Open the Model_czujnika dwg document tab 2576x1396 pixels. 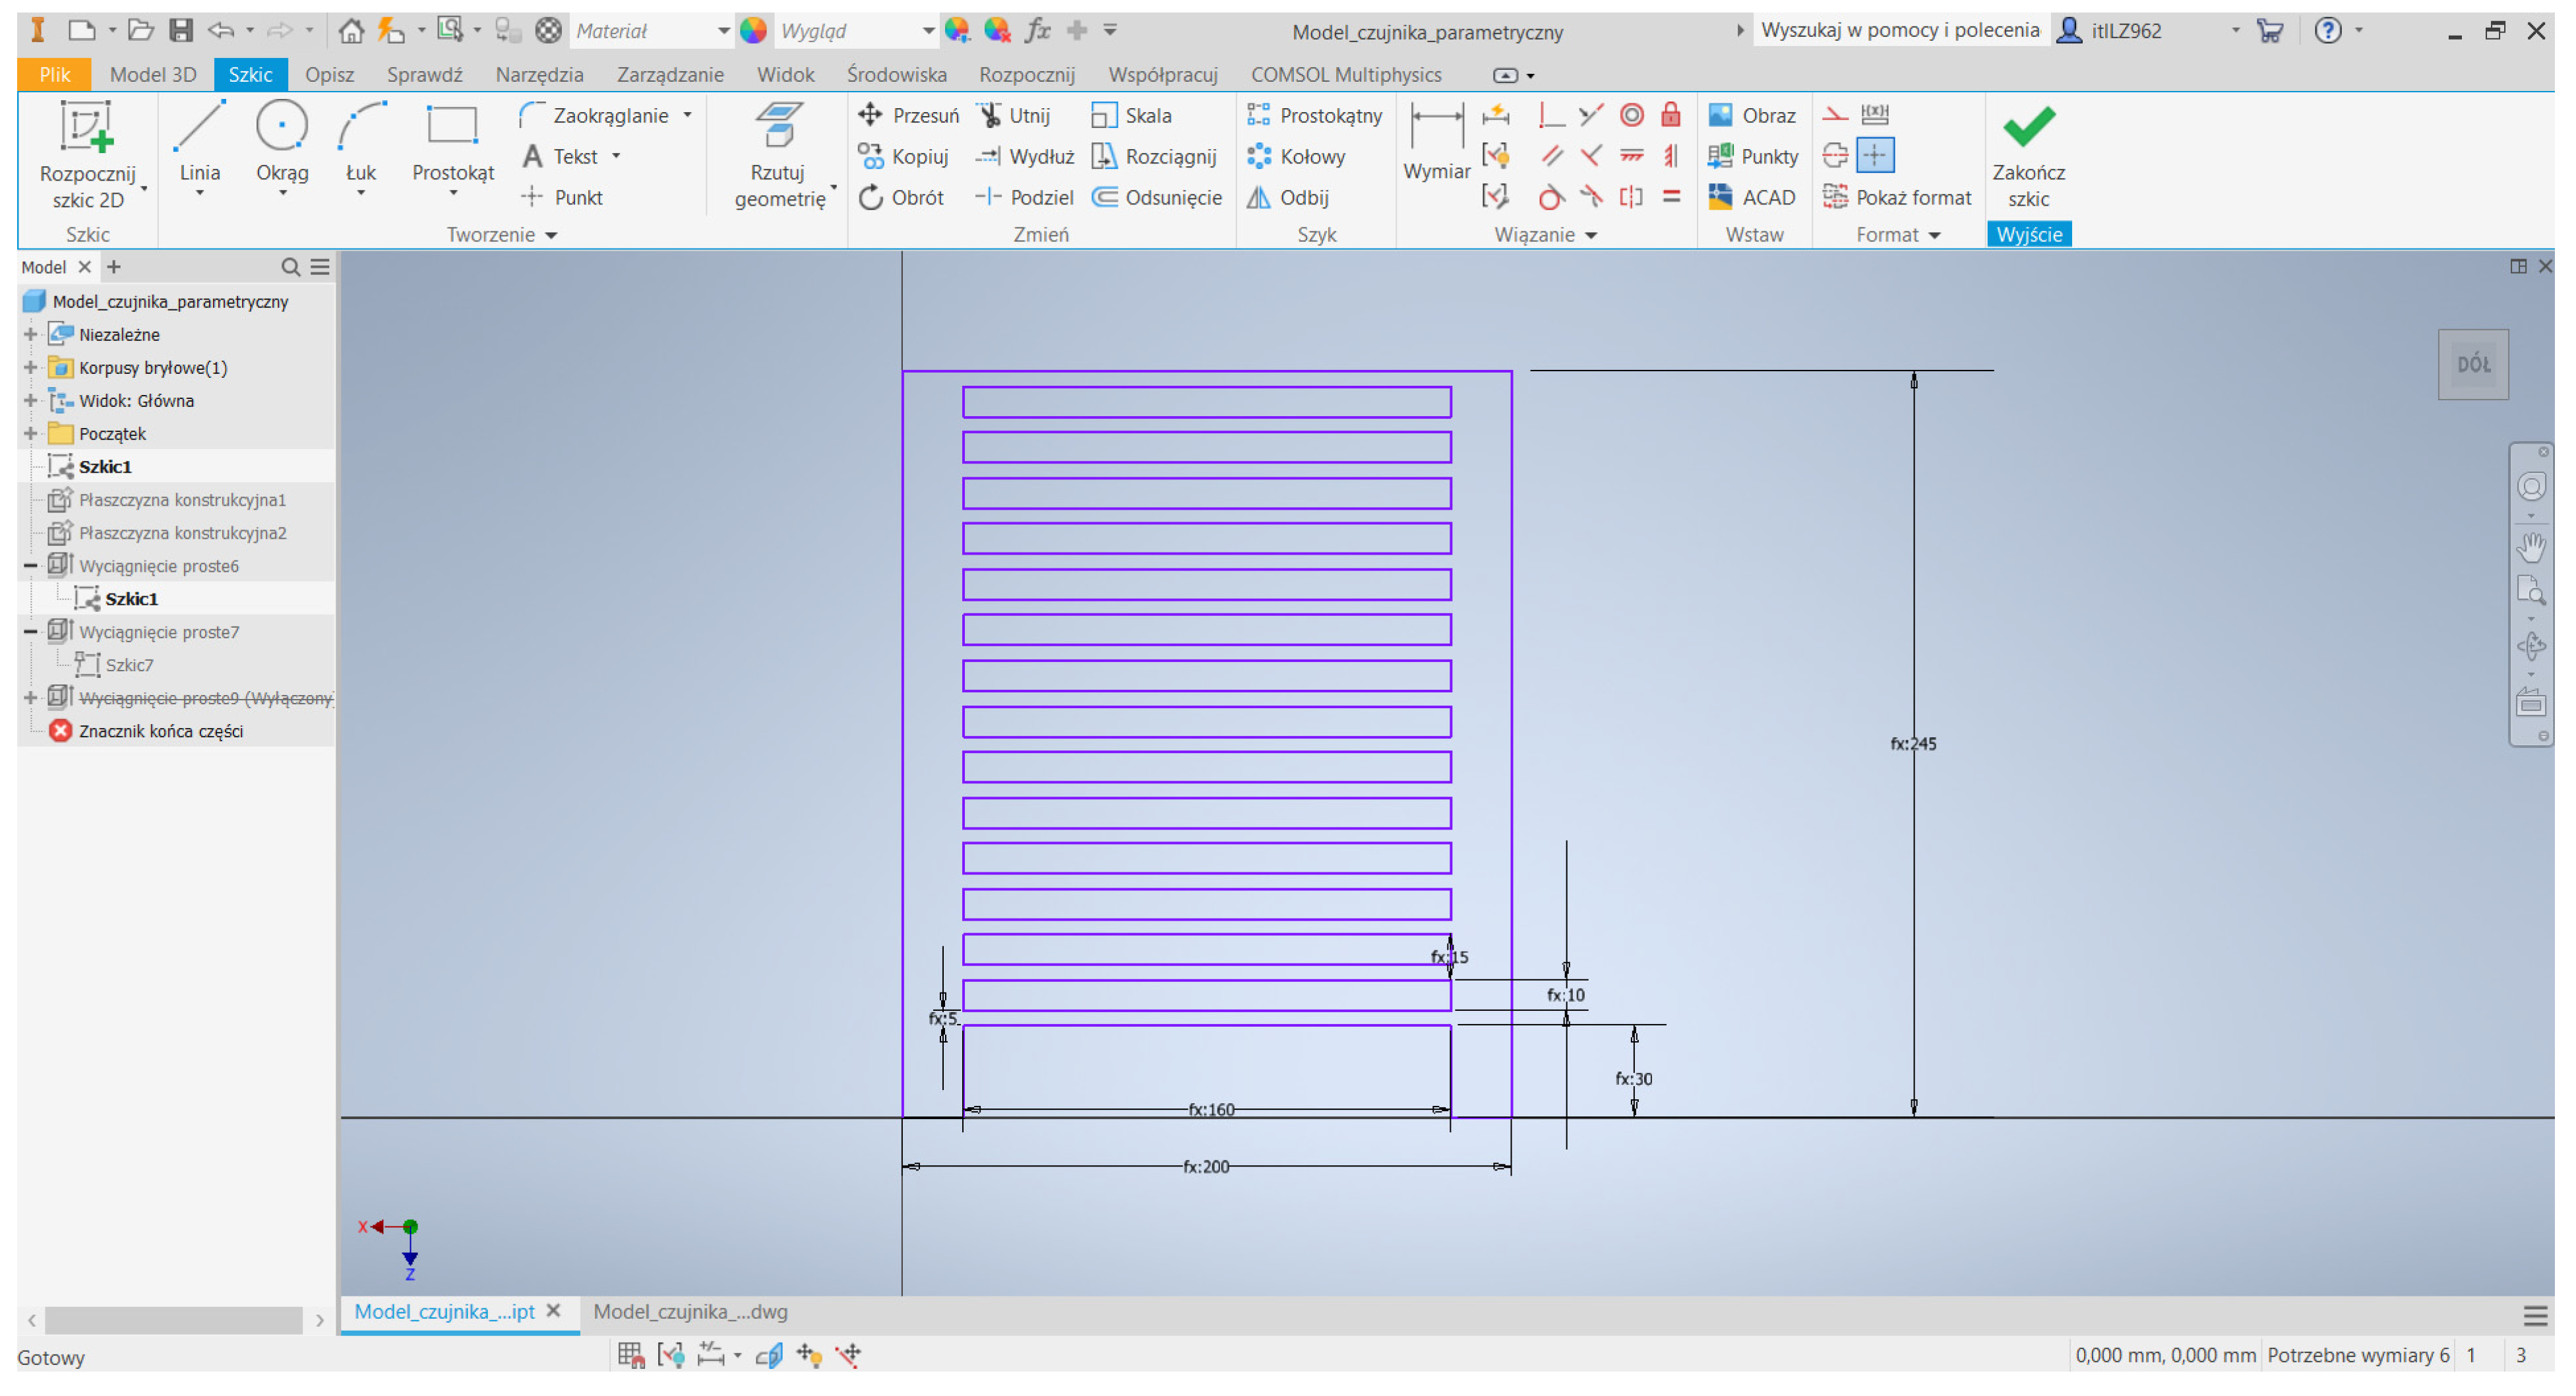coord(689,1311)
